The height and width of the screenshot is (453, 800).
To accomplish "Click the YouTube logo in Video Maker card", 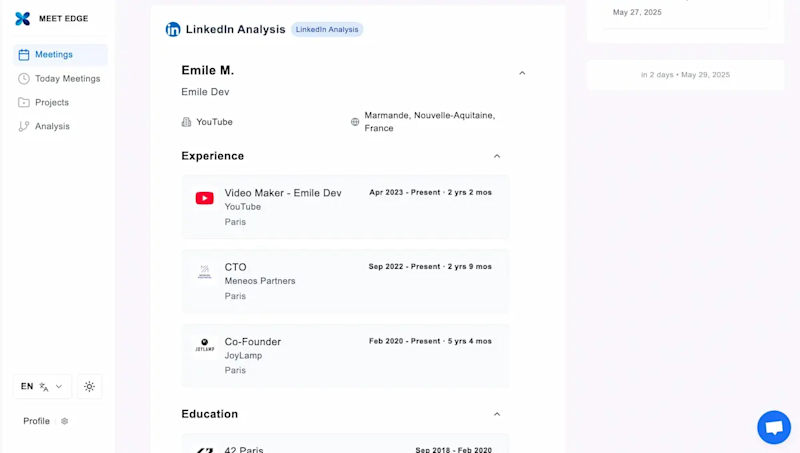I will click(205, 198).
